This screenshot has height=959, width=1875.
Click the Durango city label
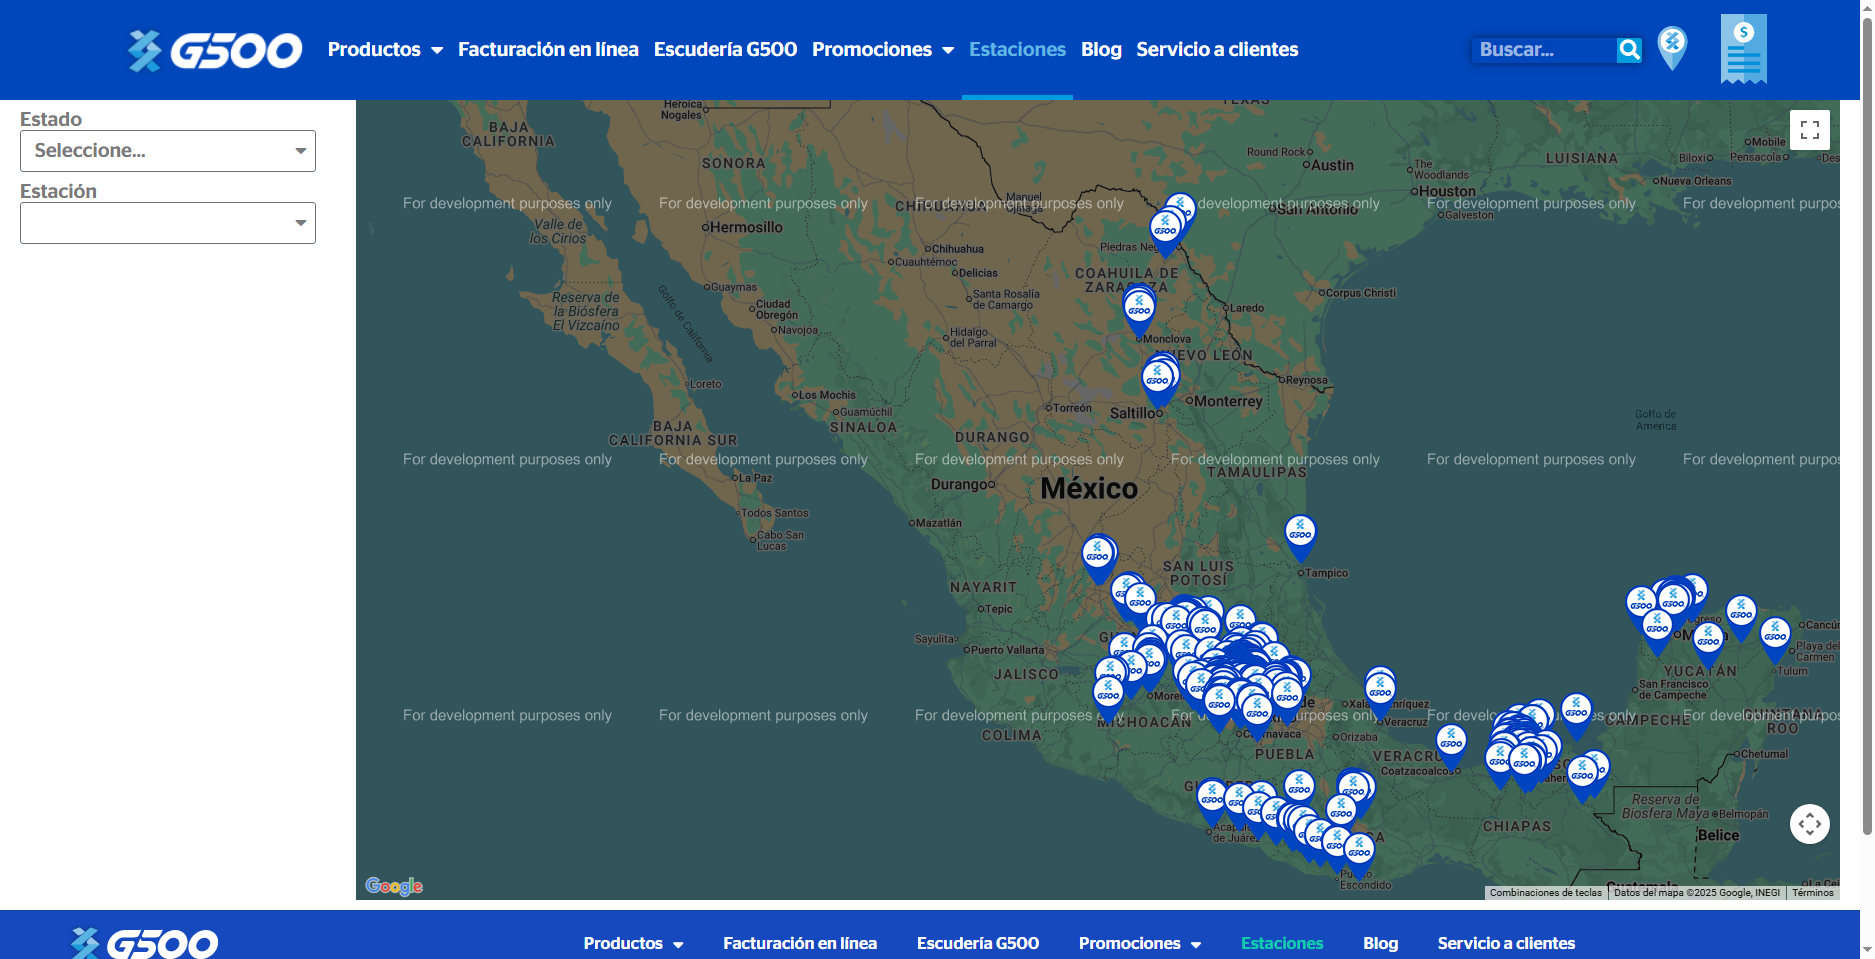tap(959, 484)
